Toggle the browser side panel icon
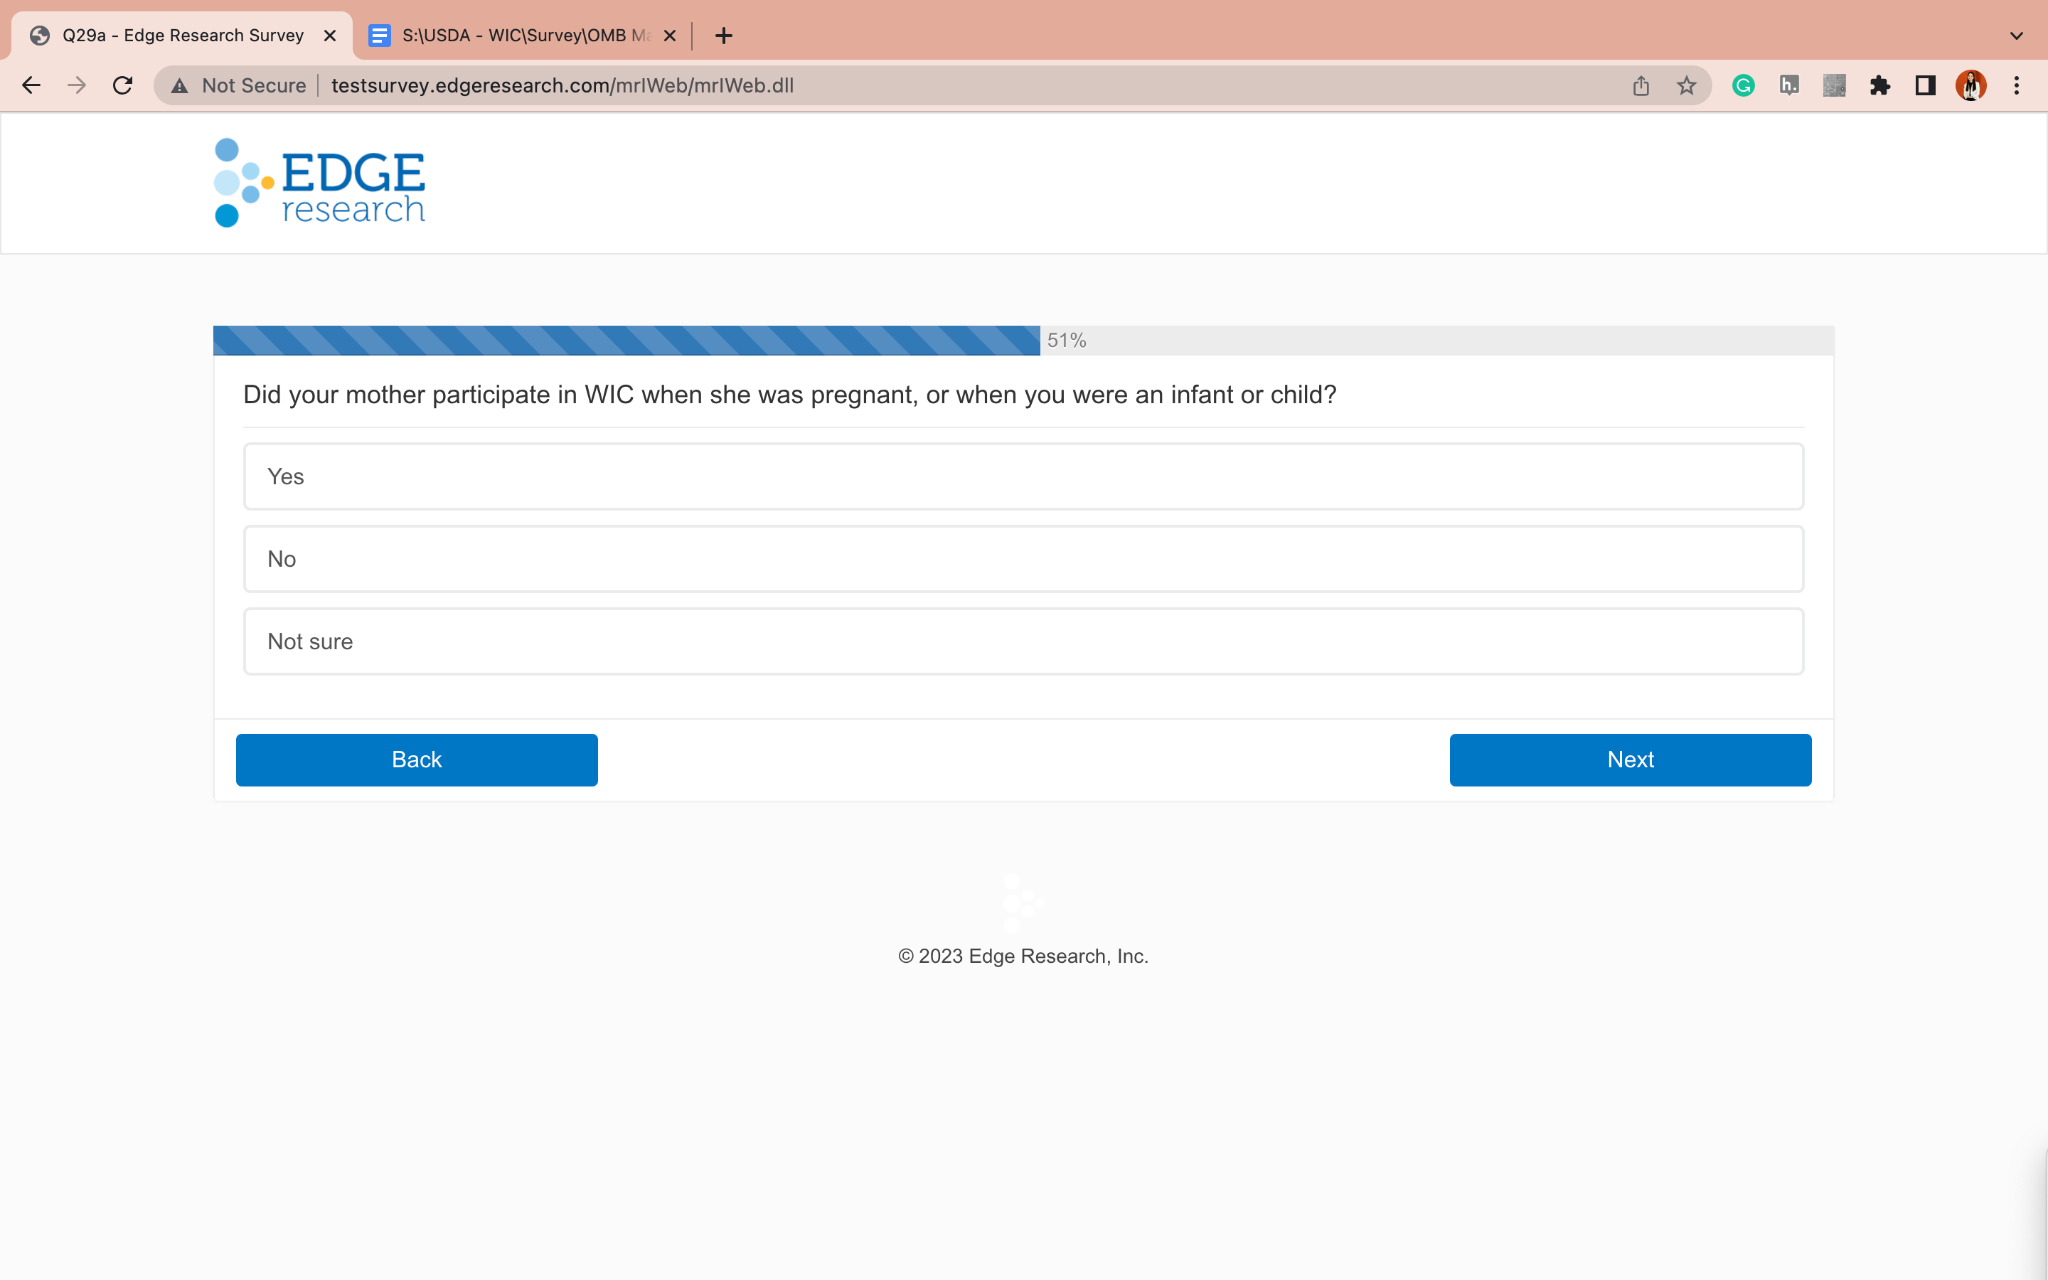2048x1280 pixels. [x=1925, y=86]
